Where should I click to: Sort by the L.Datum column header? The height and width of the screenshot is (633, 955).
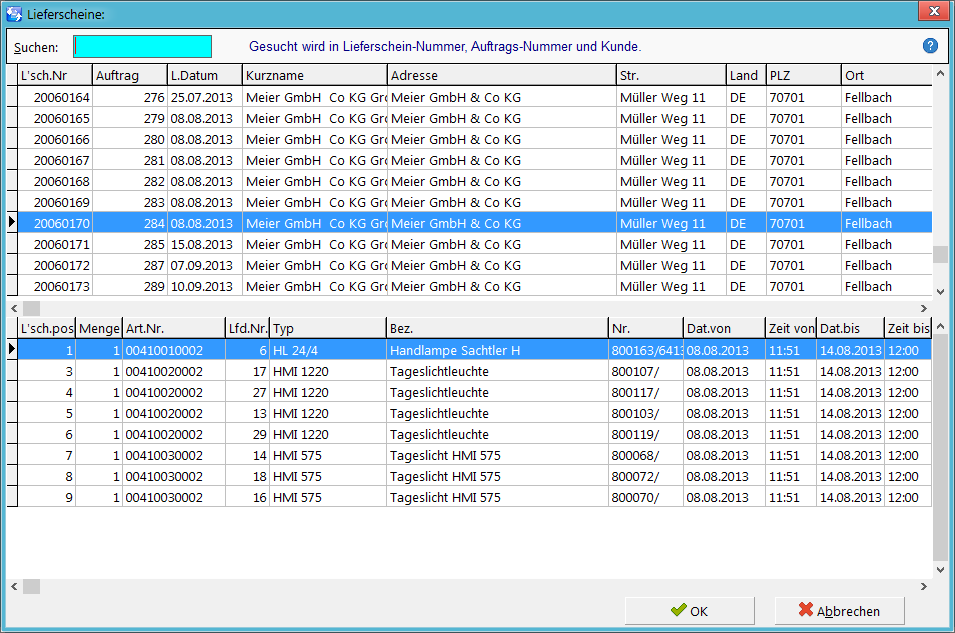click(205, 76)
